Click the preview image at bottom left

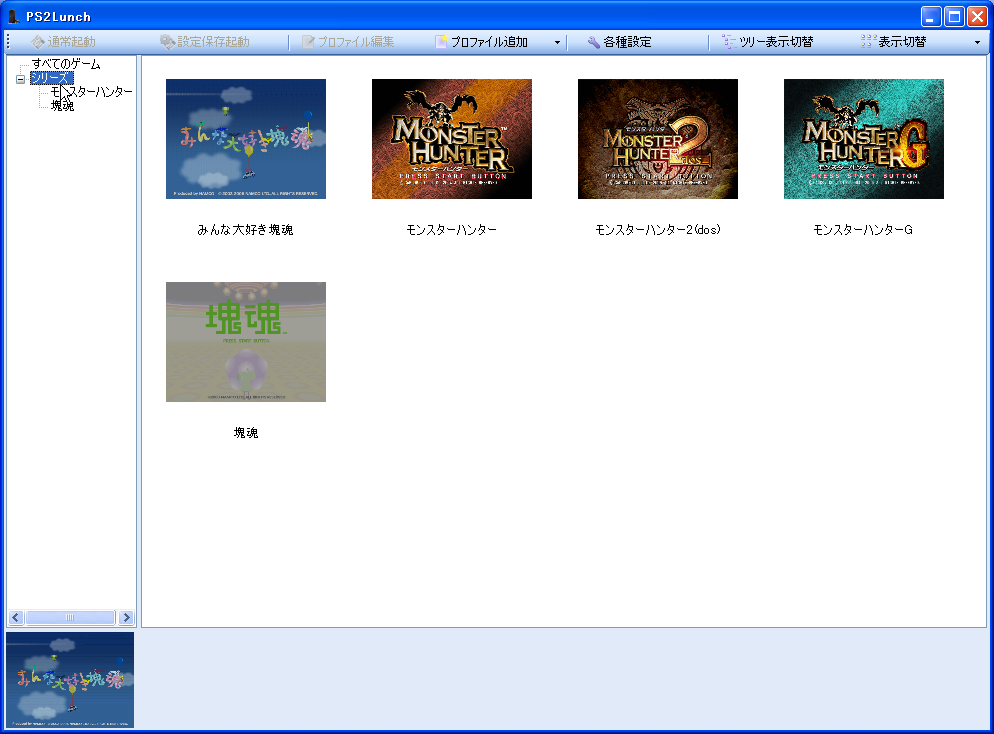[70, 679]
